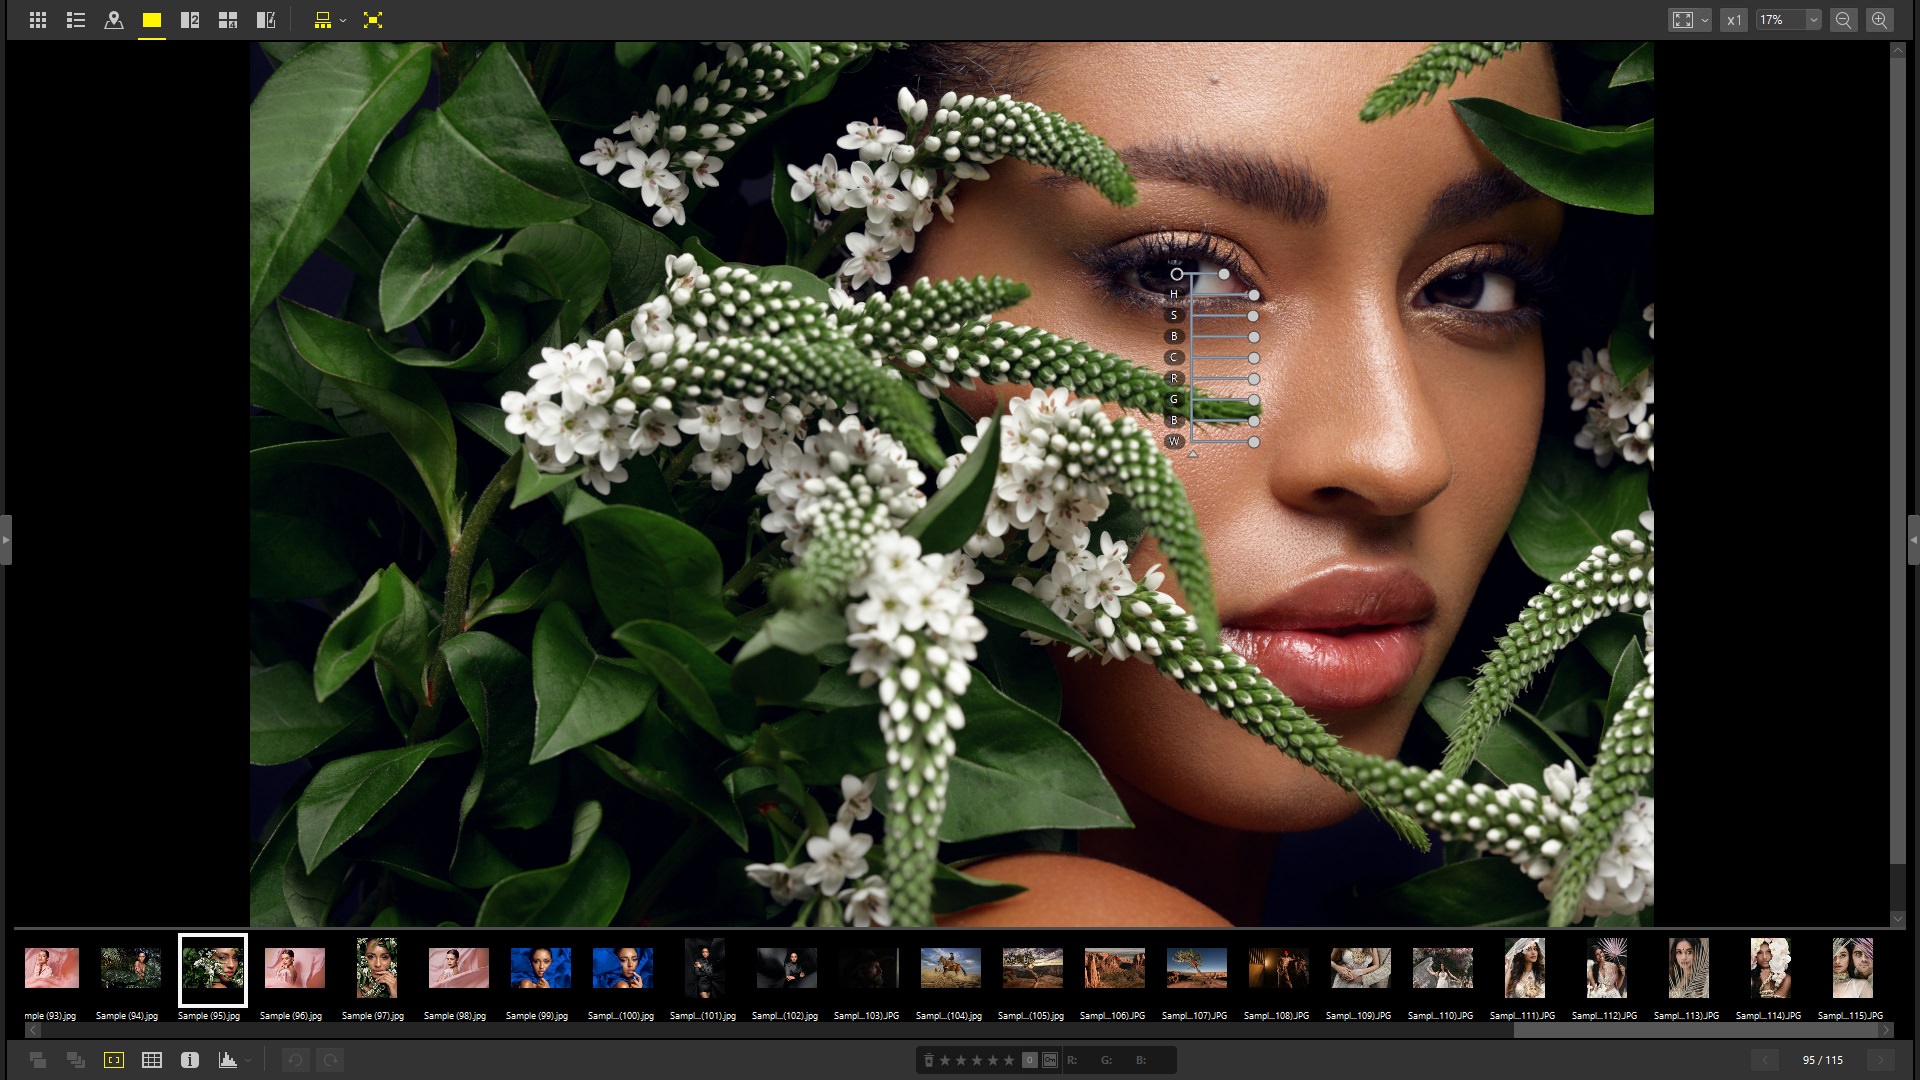Zoom in with the magnifier plus button
The width and height of the screenshot is (1920, 1080).
click(x=1879, y=19)
